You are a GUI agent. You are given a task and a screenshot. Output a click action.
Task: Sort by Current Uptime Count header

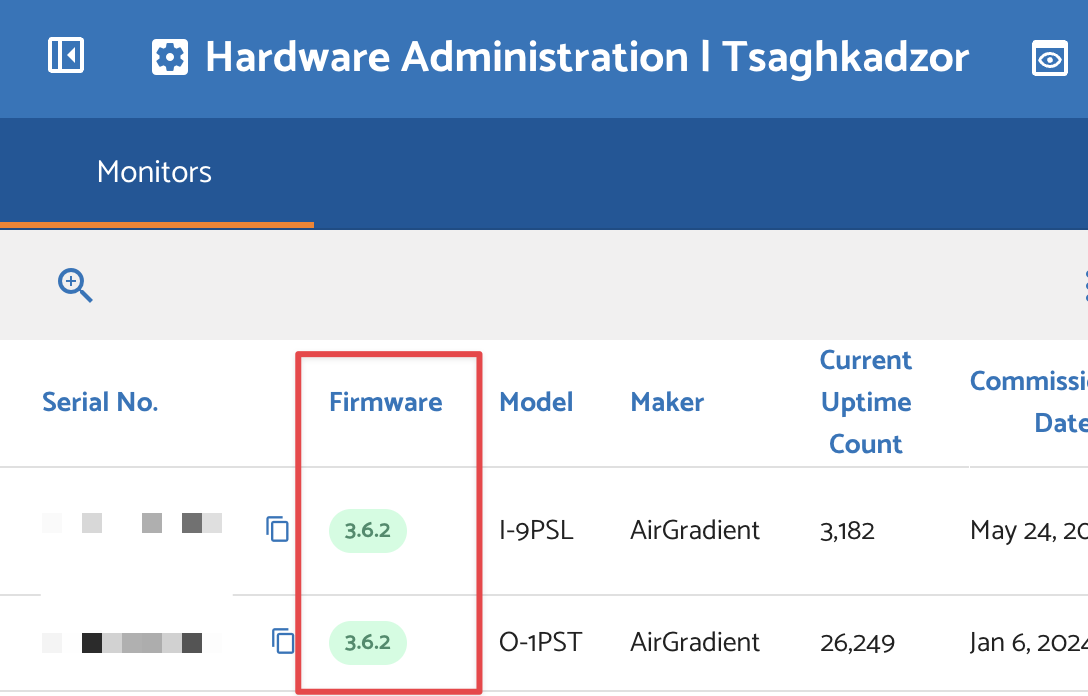(865, 402)
